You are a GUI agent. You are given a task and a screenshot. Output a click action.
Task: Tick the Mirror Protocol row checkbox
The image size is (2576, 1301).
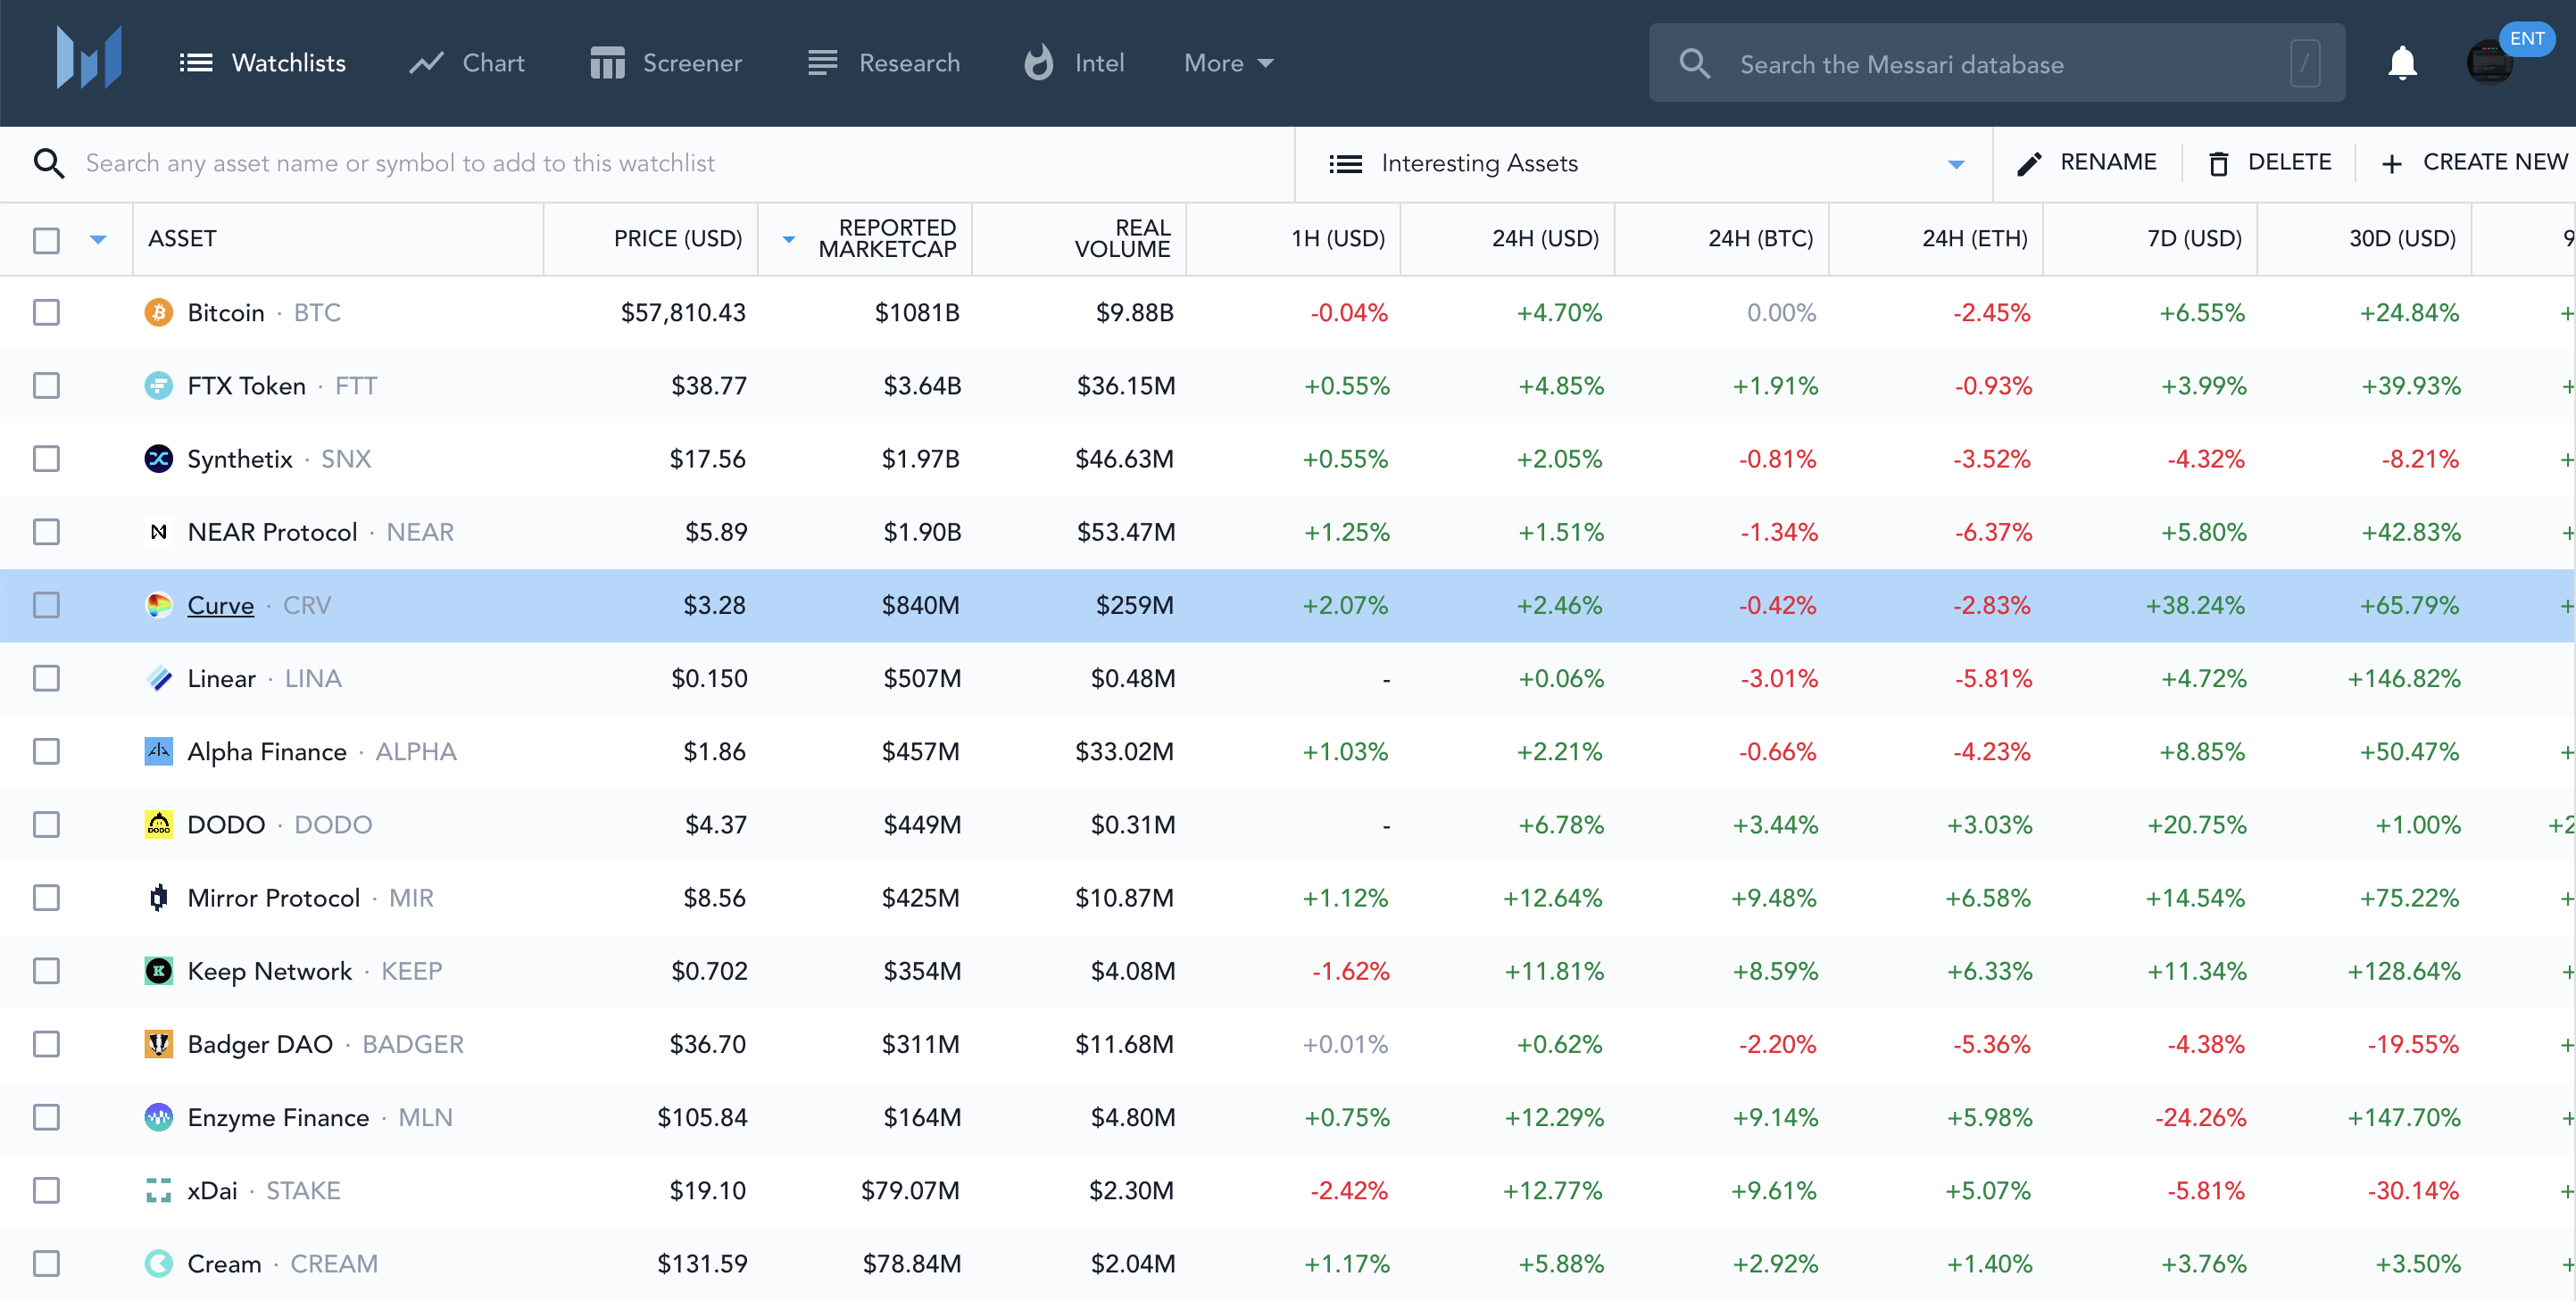pos(46,898)
